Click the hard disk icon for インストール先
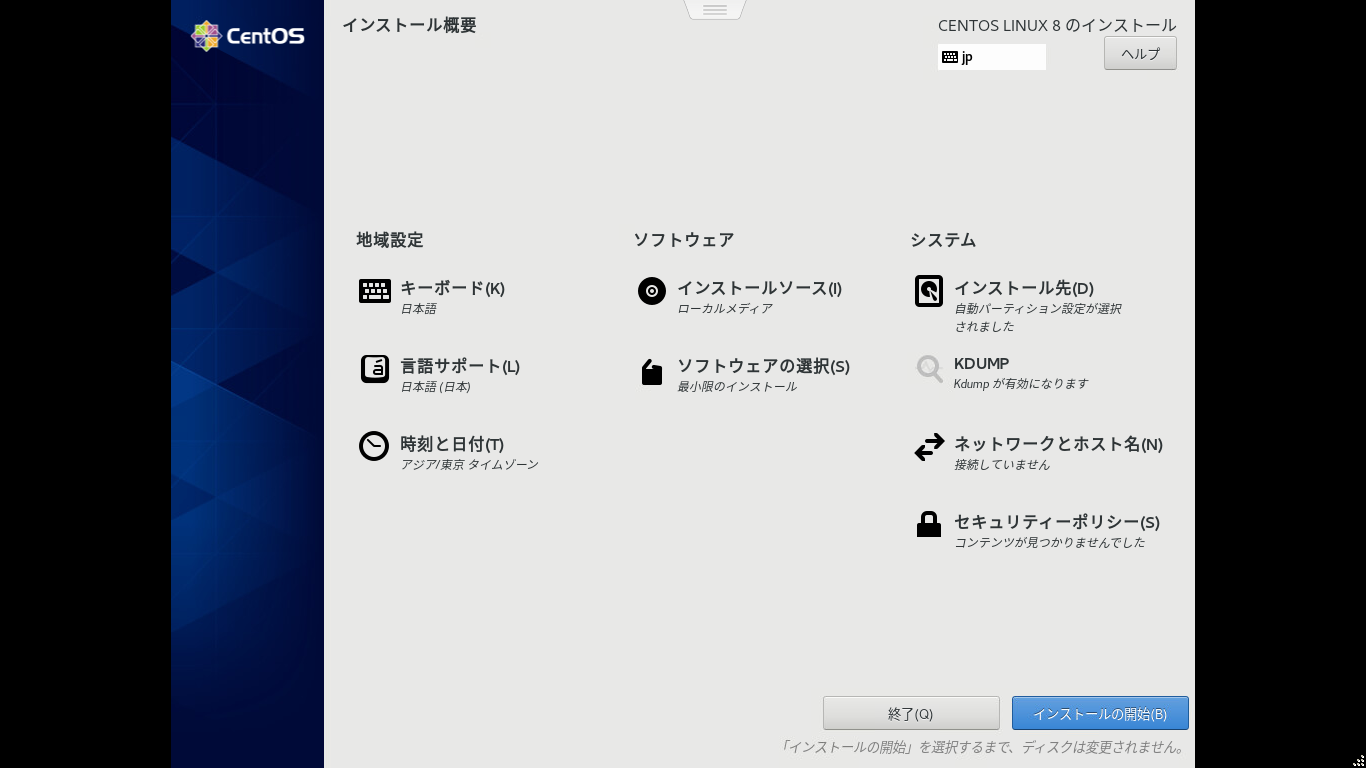The image size is (1366, 768). 929,291
